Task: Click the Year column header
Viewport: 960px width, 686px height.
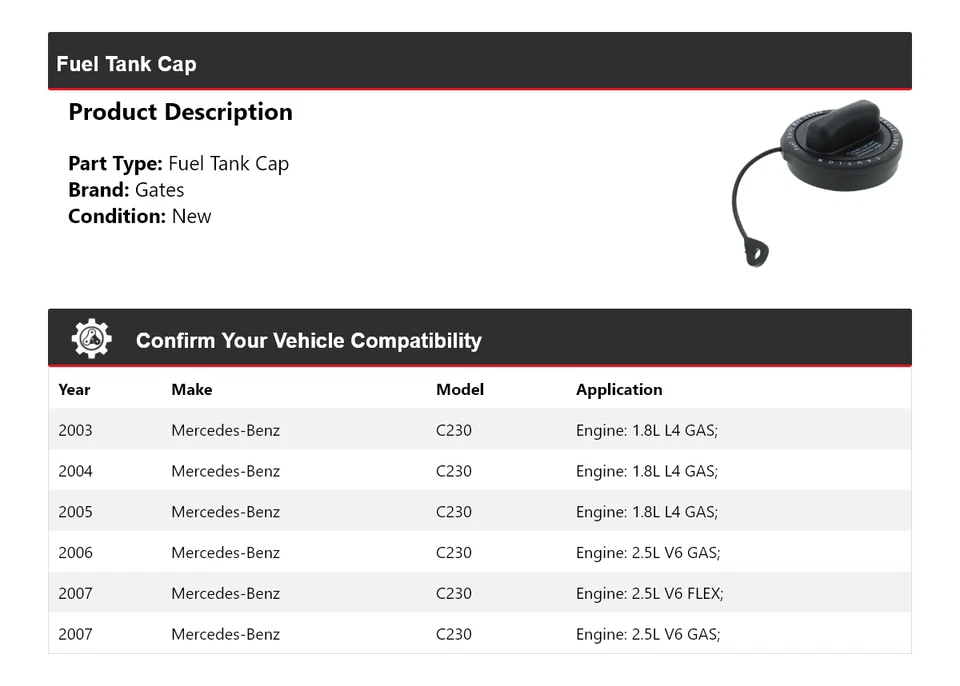Action: coord(74,390)
